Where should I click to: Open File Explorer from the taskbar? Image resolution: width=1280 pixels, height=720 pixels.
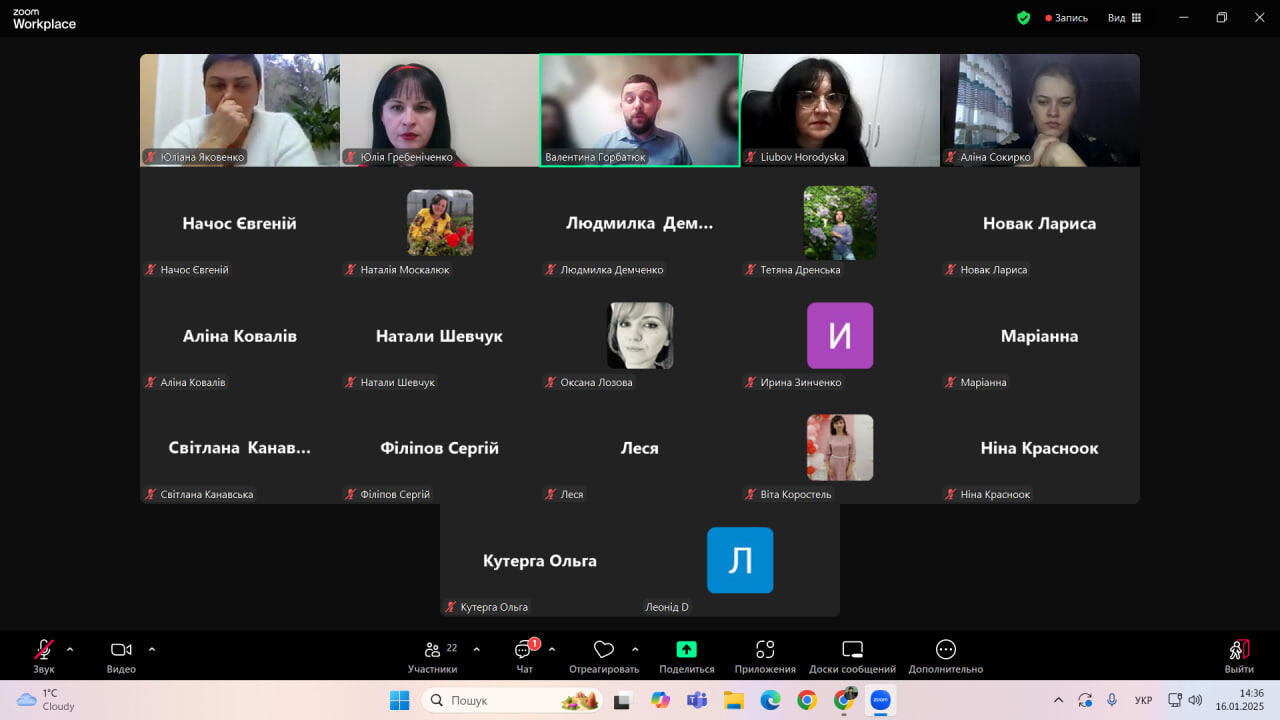click(733, 700)
